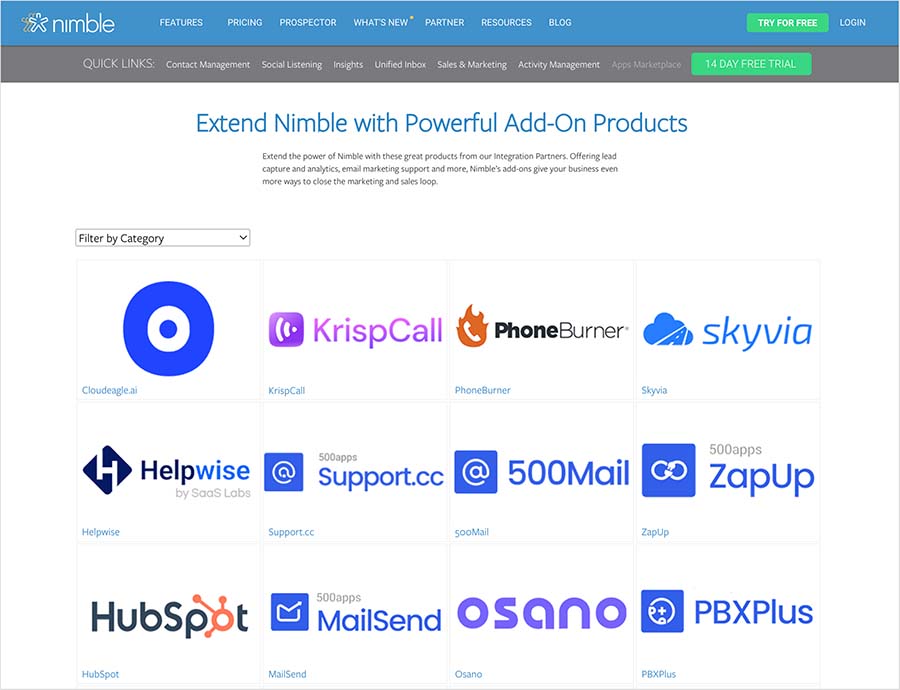Open the Activity Management quick link
This screenshot has width=900, height=690.
click(x=559, y=64)
